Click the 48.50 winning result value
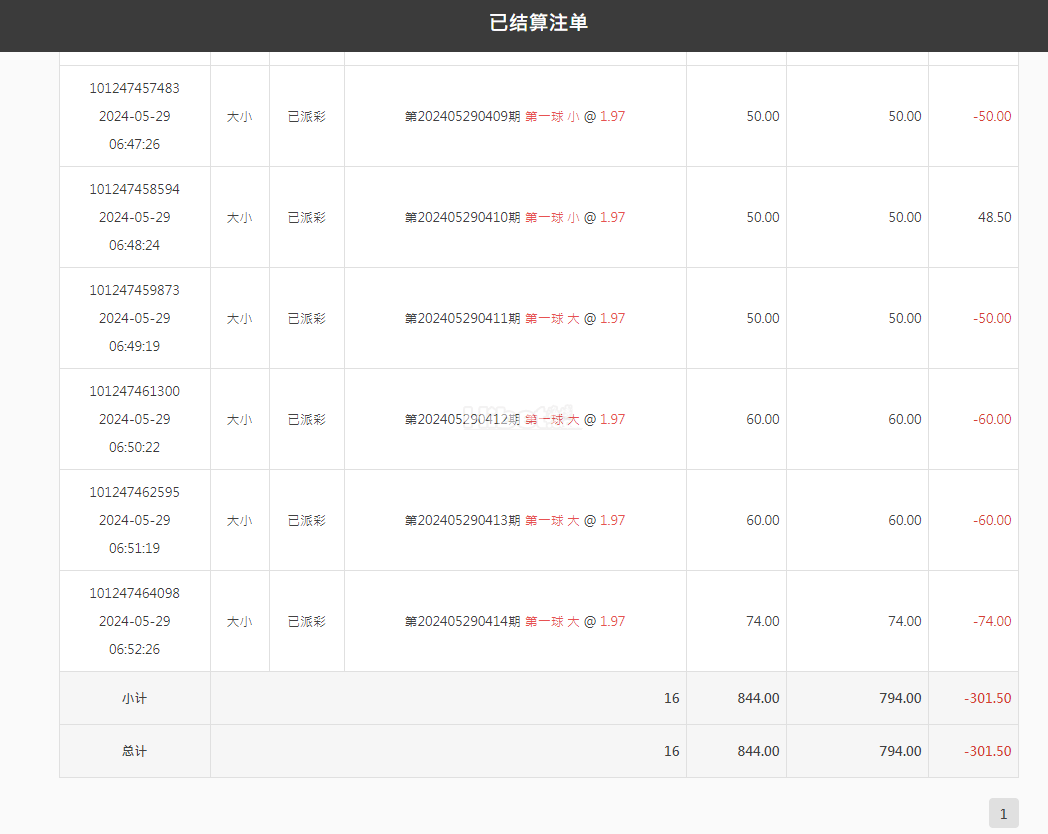This screenshot has width=1048, height=834. 995,217
